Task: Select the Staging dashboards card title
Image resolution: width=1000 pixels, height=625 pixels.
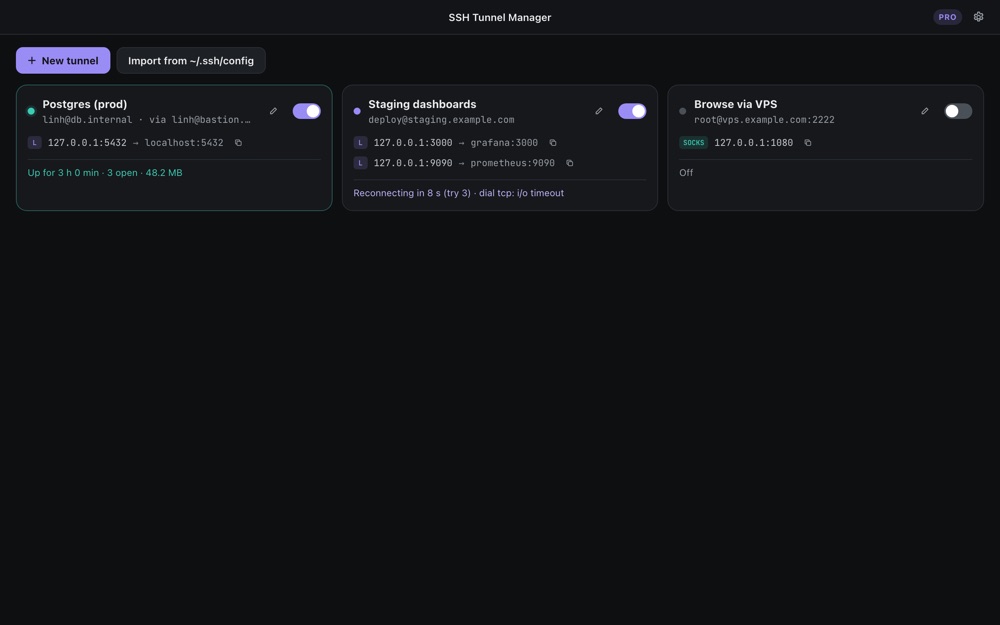Action: tap(422, 104)
